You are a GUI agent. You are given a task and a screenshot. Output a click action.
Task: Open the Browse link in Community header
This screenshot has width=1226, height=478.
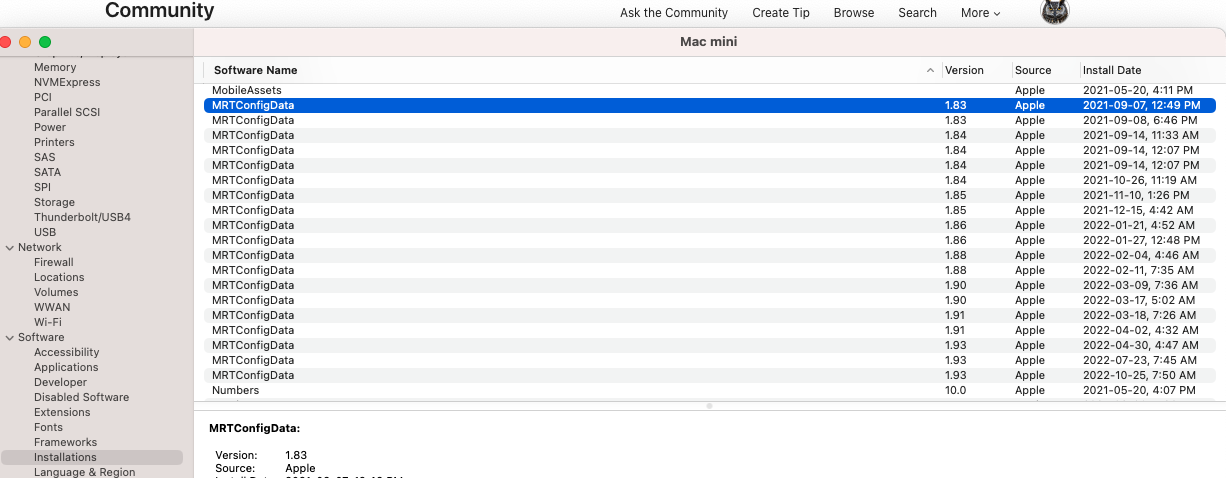854,13
